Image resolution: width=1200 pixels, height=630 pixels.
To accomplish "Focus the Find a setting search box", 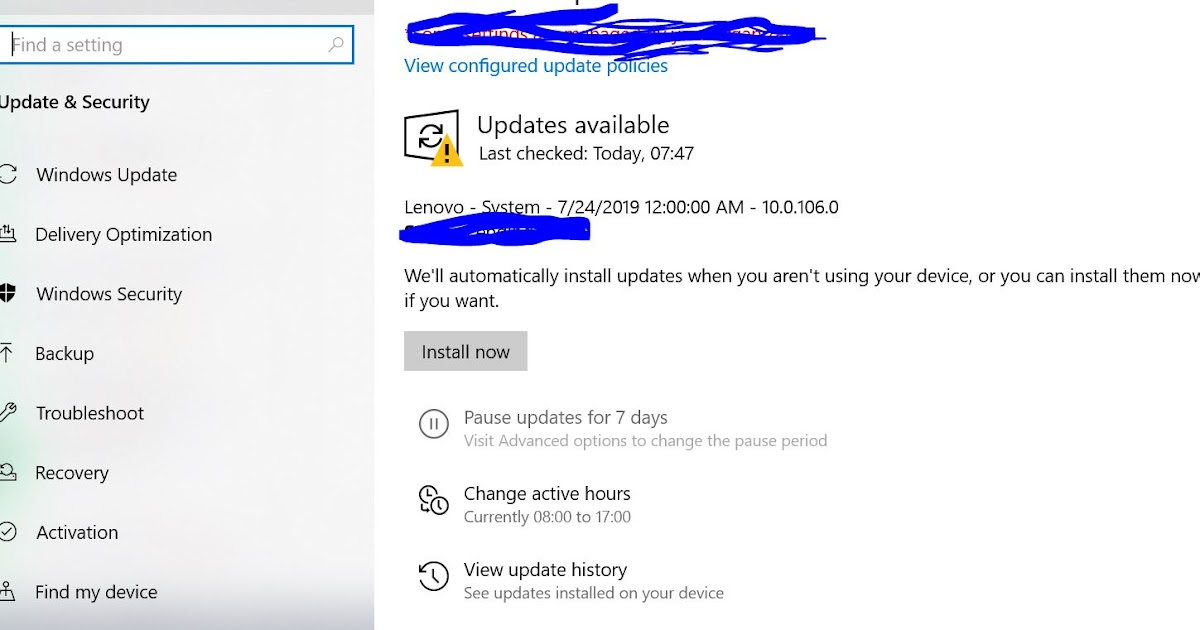I will 176,44.
